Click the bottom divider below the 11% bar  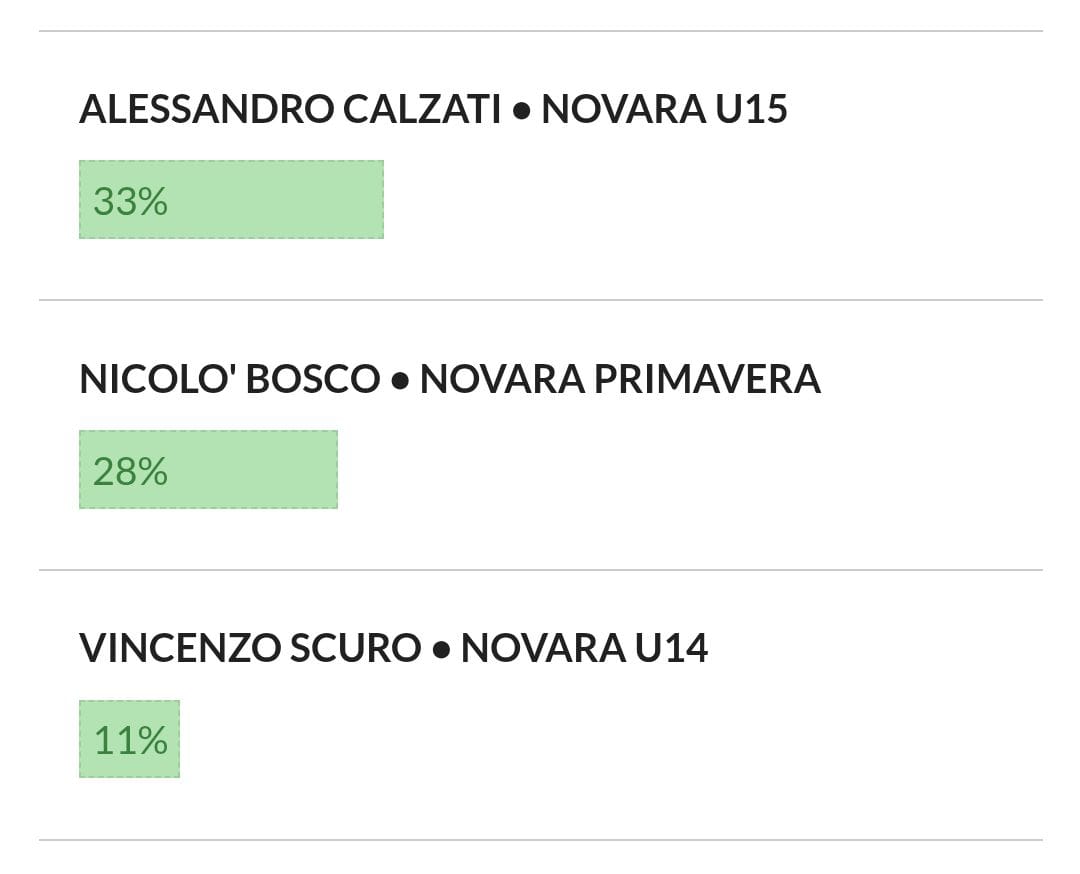click(540, 840)
